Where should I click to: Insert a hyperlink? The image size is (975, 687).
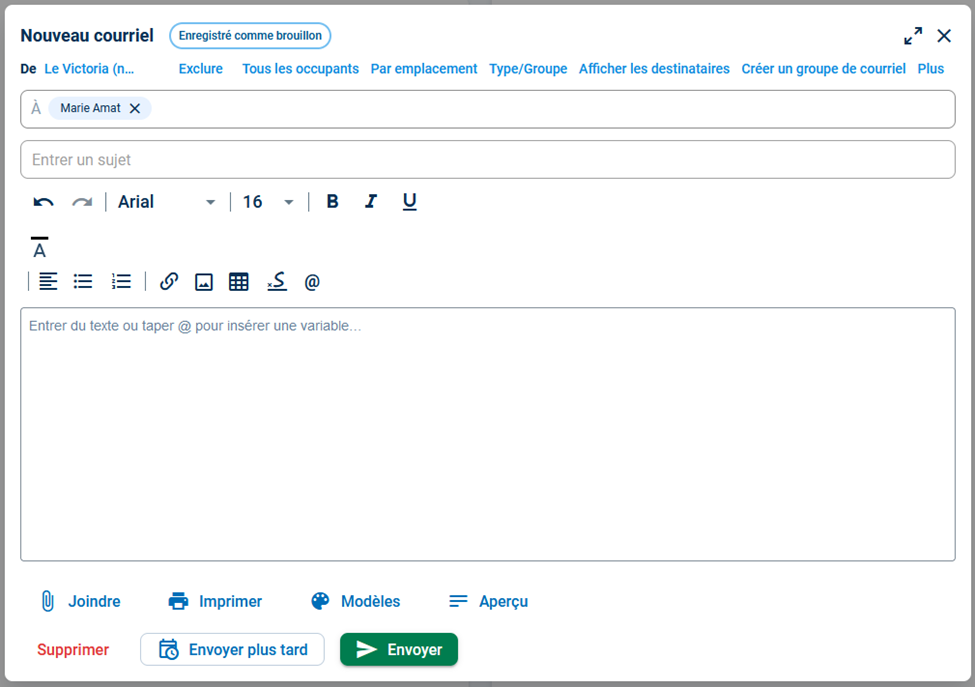(169, 282)
